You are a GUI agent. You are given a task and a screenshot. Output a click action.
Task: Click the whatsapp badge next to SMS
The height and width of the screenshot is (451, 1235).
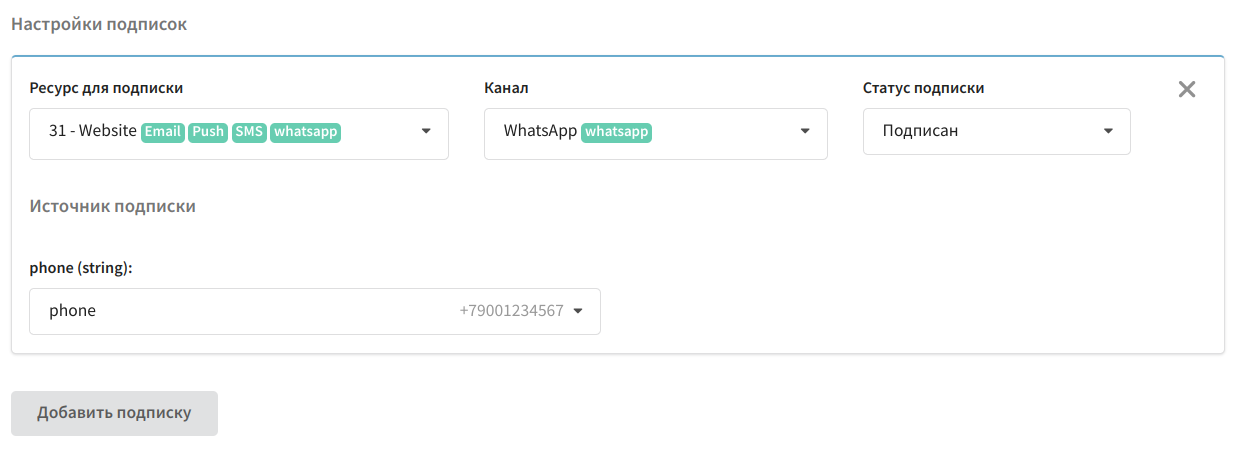(306, 132)
